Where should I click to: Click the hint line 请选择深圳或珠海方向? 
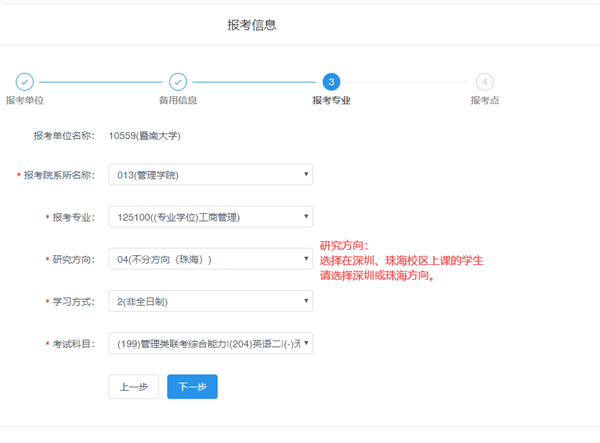(377, 275)
